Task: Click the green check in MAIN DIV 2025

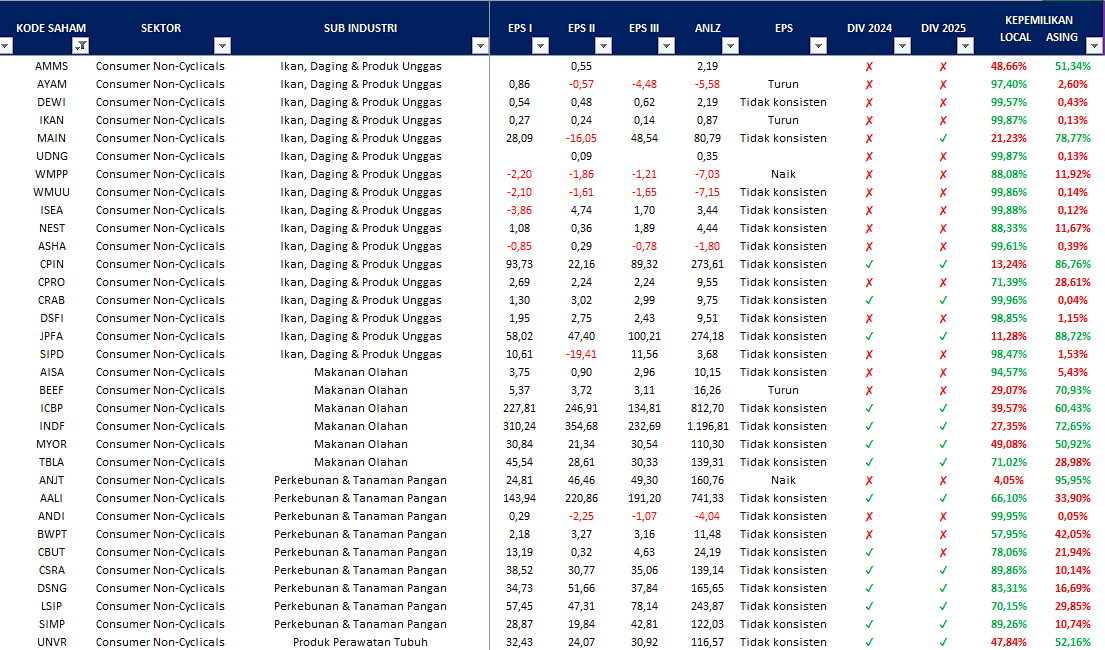Action: [x=943, y=138]
